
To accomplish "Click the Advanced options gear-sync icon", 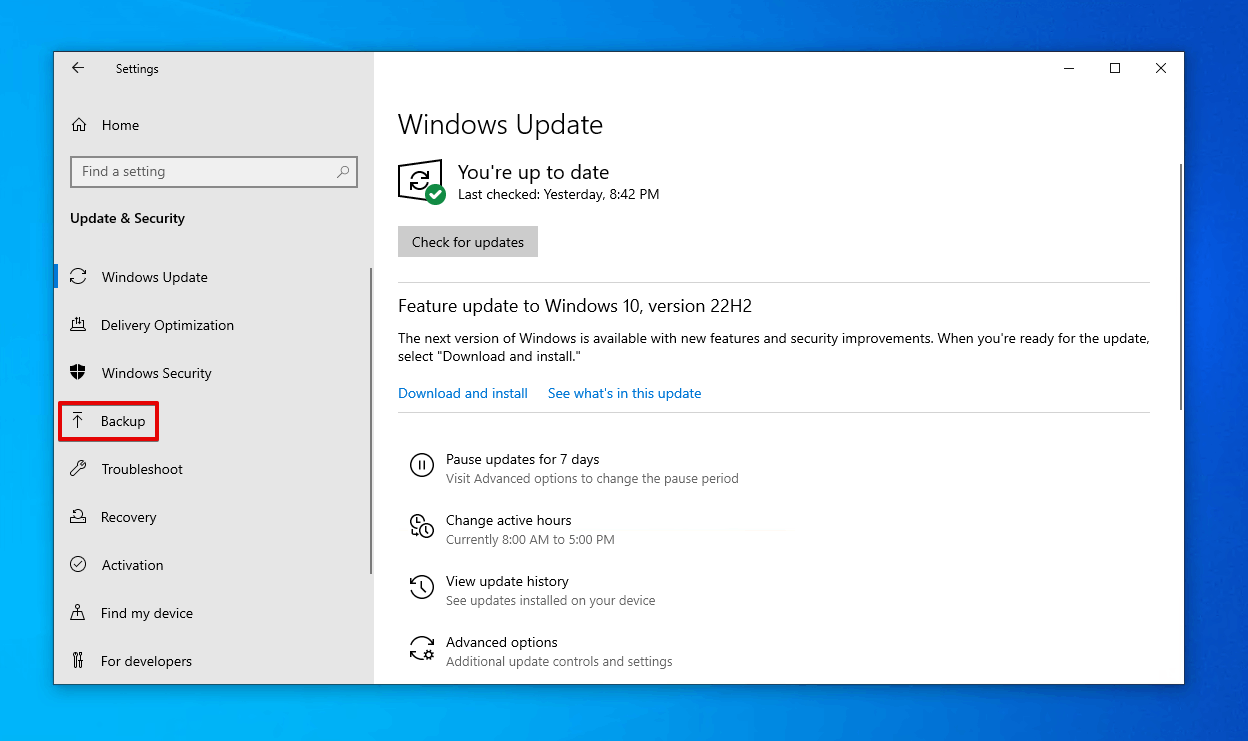I will pos(422,648).
